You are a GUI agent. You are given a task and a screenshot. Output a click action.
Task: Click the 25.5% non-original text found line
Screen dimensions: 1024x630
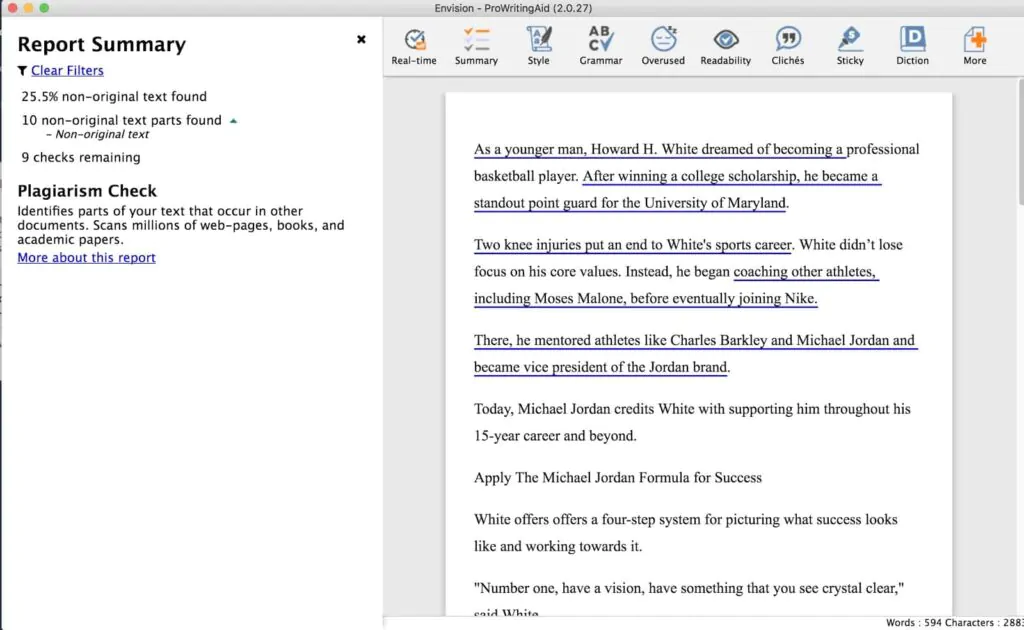pos(114,97)
